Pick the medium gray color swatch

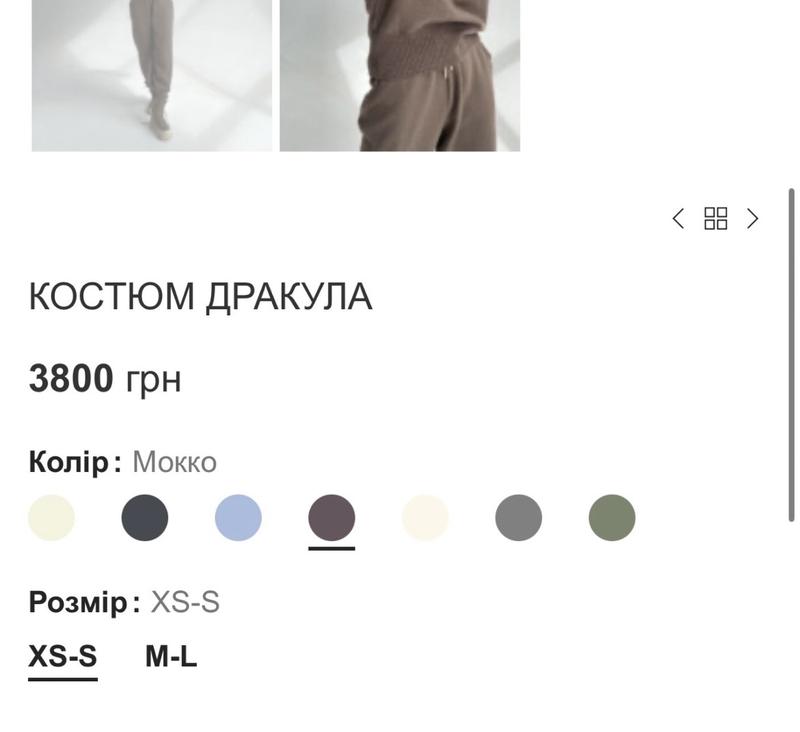[x=518, y=517]
